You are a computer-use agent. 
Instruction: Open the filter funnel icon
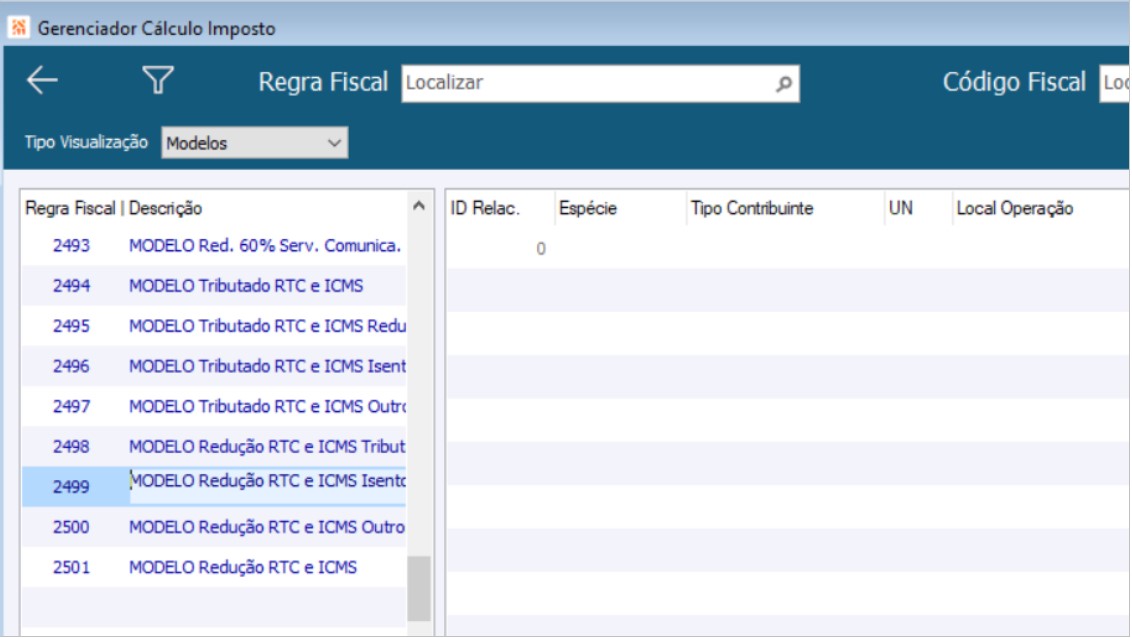point(158,80)
